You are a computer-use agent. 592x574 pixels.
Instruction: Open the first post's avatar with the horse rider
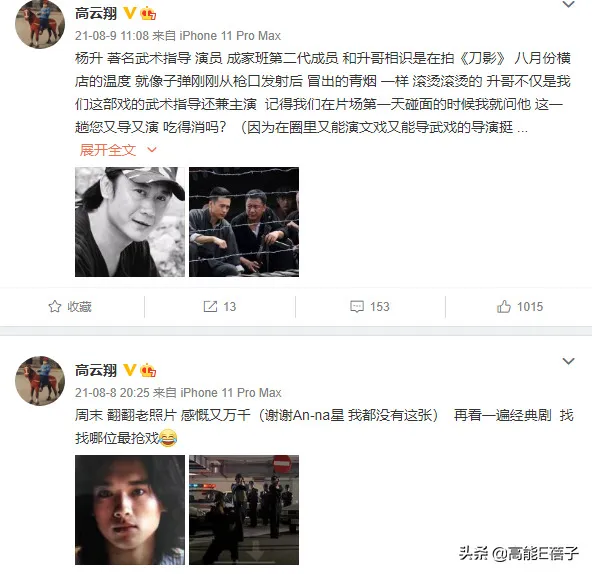click(x=40, y=24)
